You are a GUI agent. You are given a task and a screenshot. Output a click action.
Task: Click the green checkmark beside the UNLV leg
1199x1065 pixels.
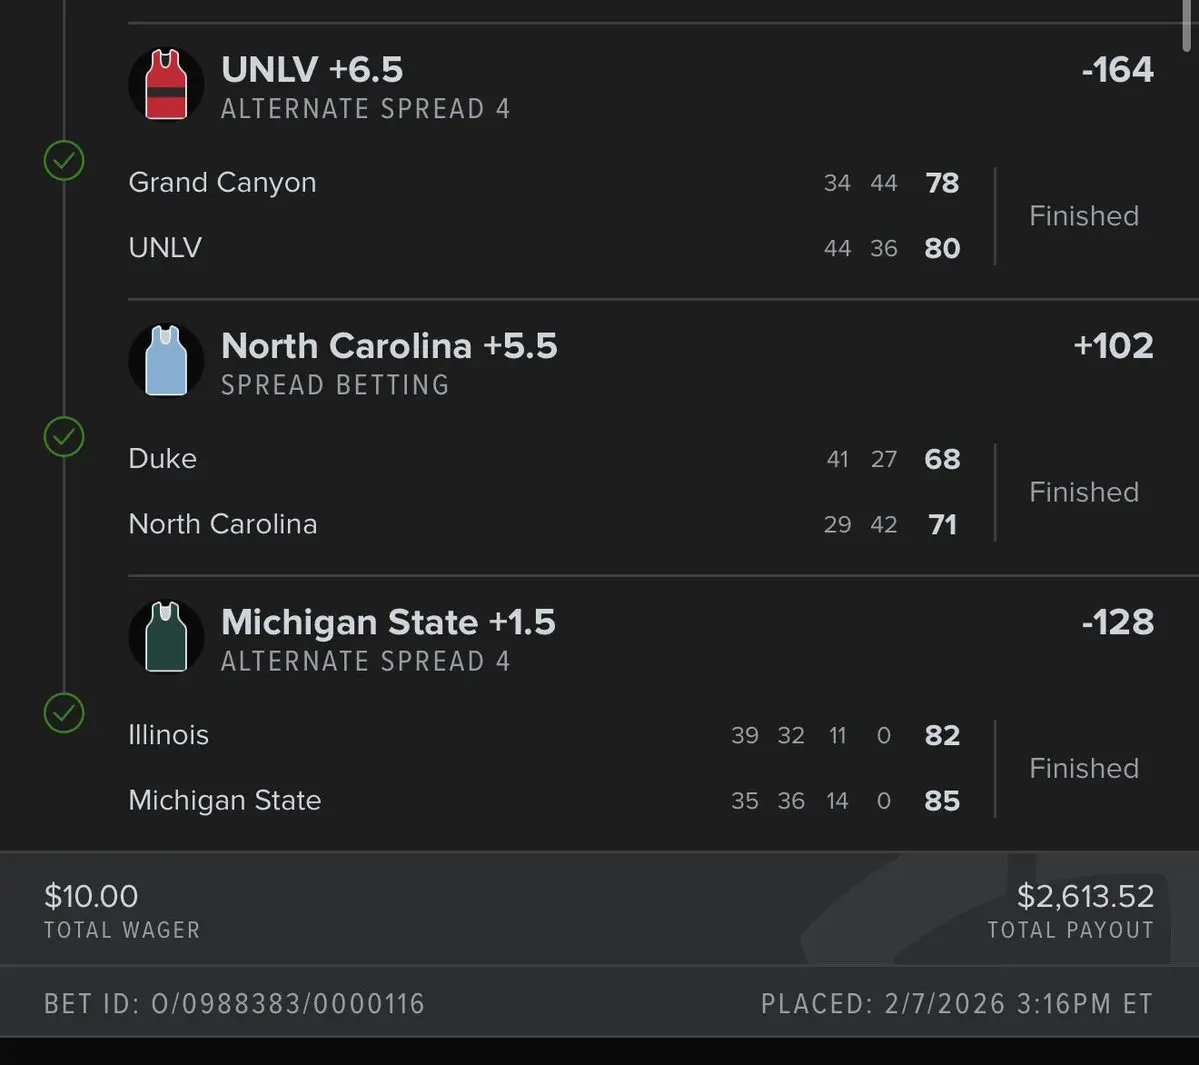[64, 160]
